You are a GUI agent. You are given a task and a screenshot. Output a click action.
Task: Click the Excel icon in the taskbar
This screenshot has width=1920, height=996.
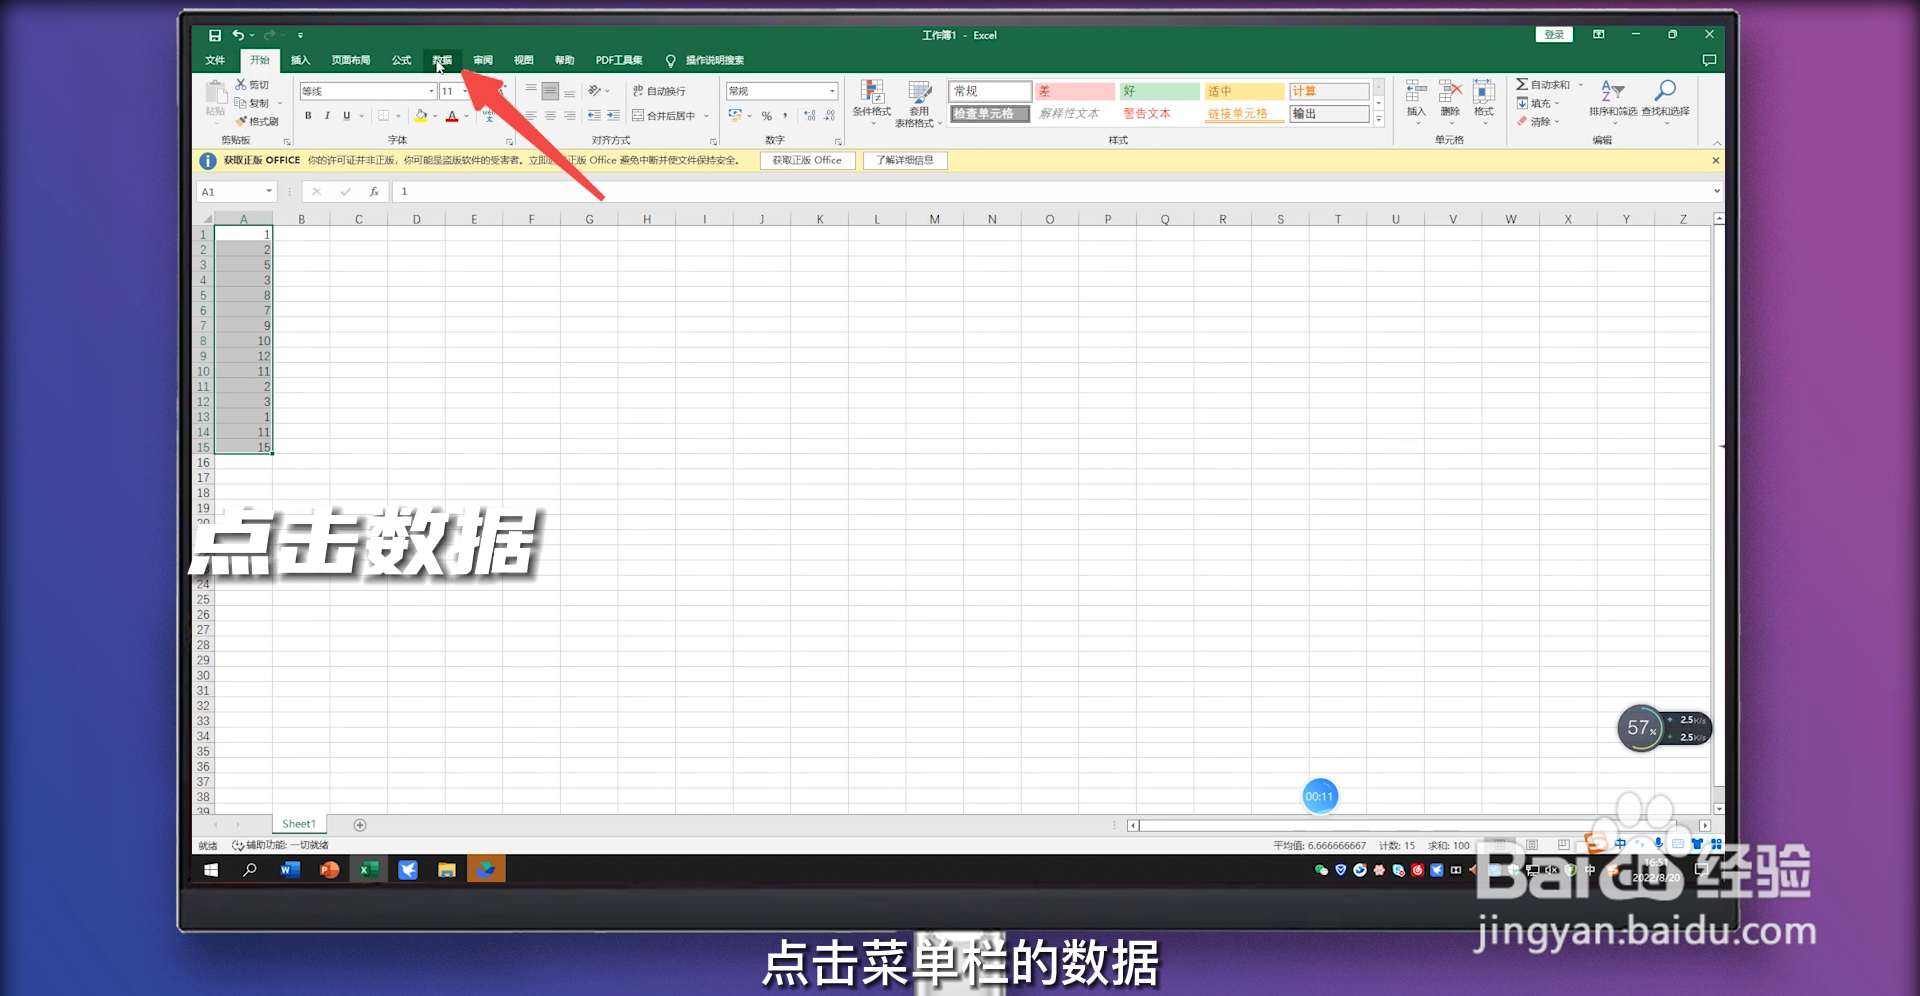coord(368,869)
